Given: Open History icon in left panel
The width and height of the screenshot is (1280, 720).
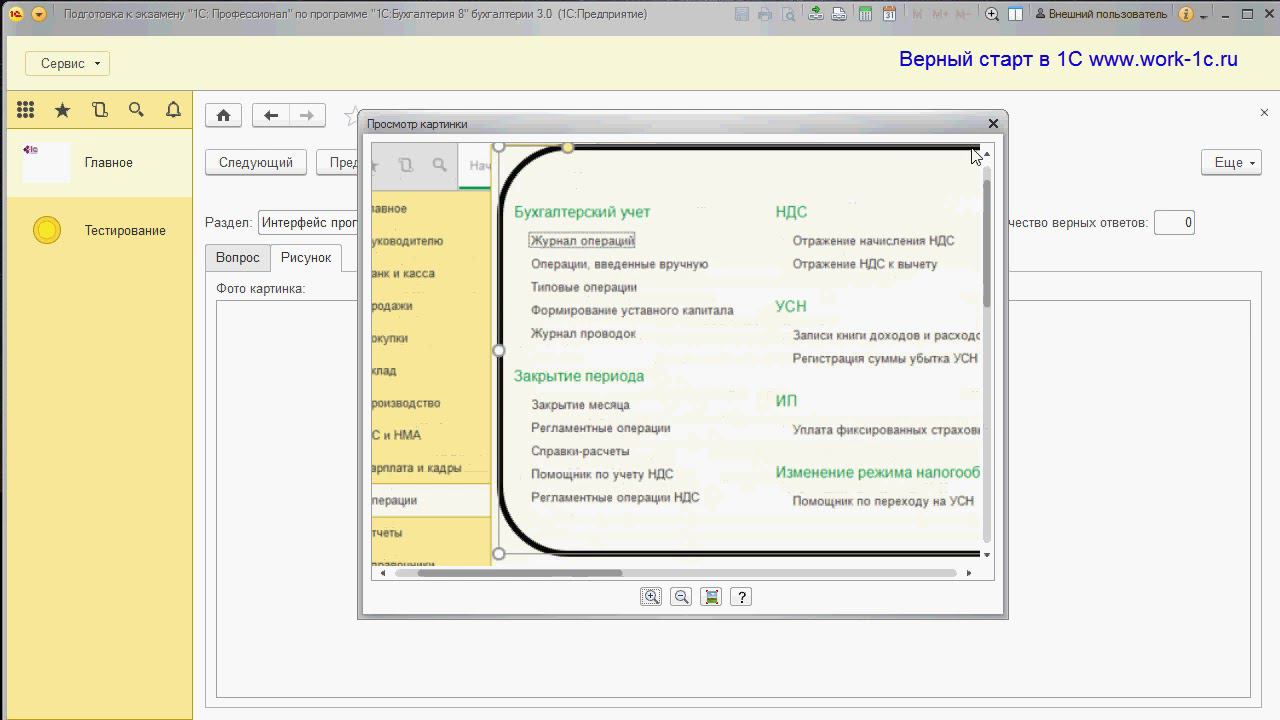Looking at the screenshot, I should pos(99,110).
